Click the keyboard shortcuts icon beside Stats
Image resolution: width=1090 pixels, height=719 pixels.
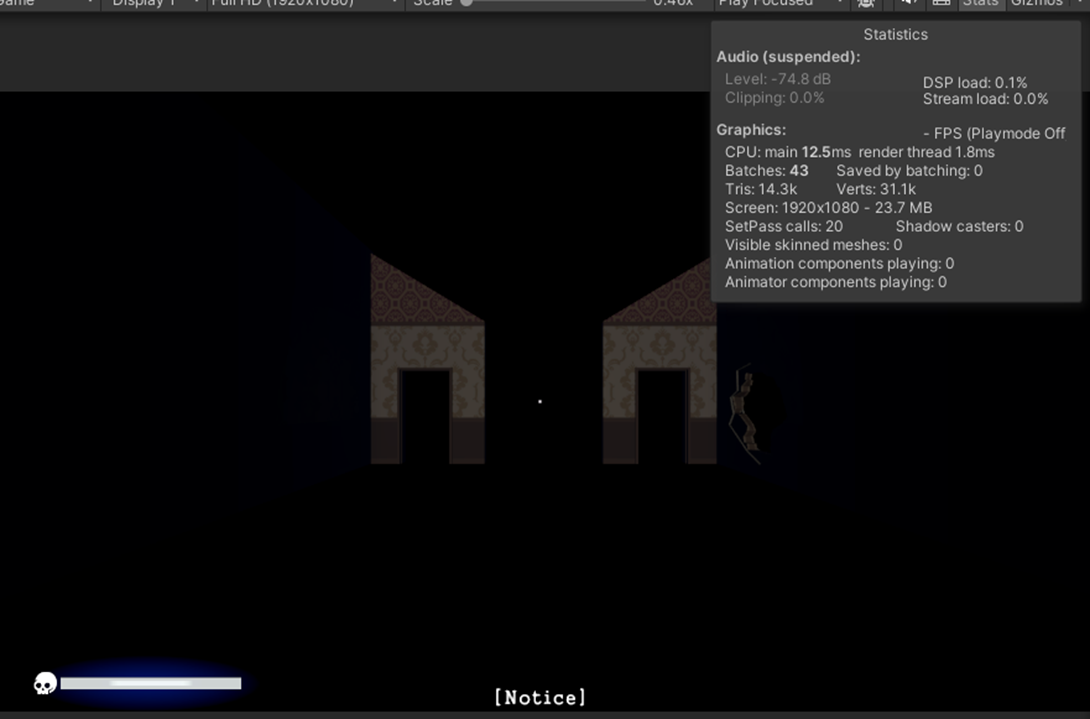[941, 3]
